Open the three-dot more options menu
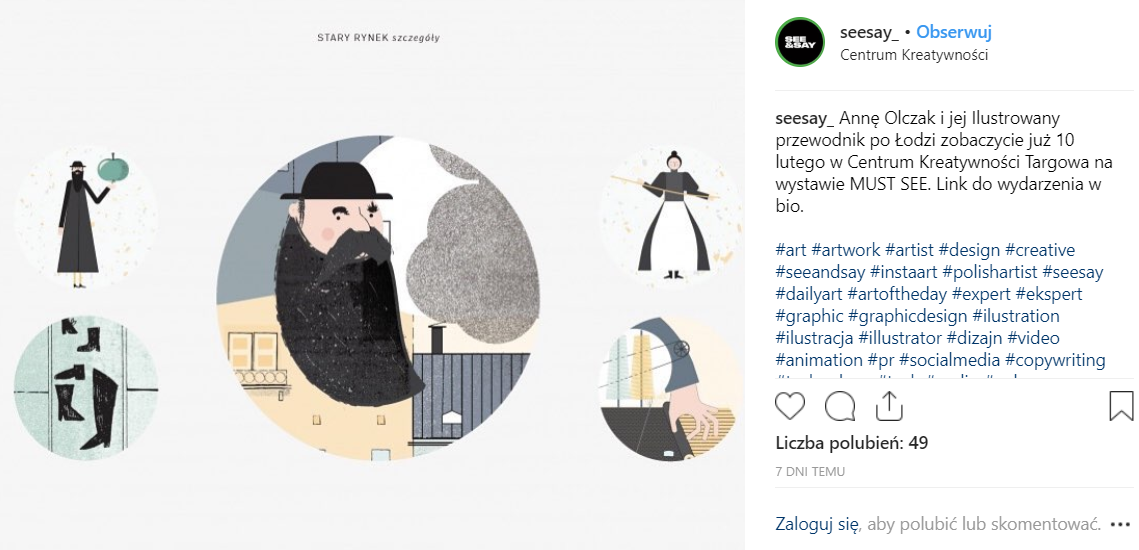This screenshot has height=550, width=1139. (x=1126, y=524)
